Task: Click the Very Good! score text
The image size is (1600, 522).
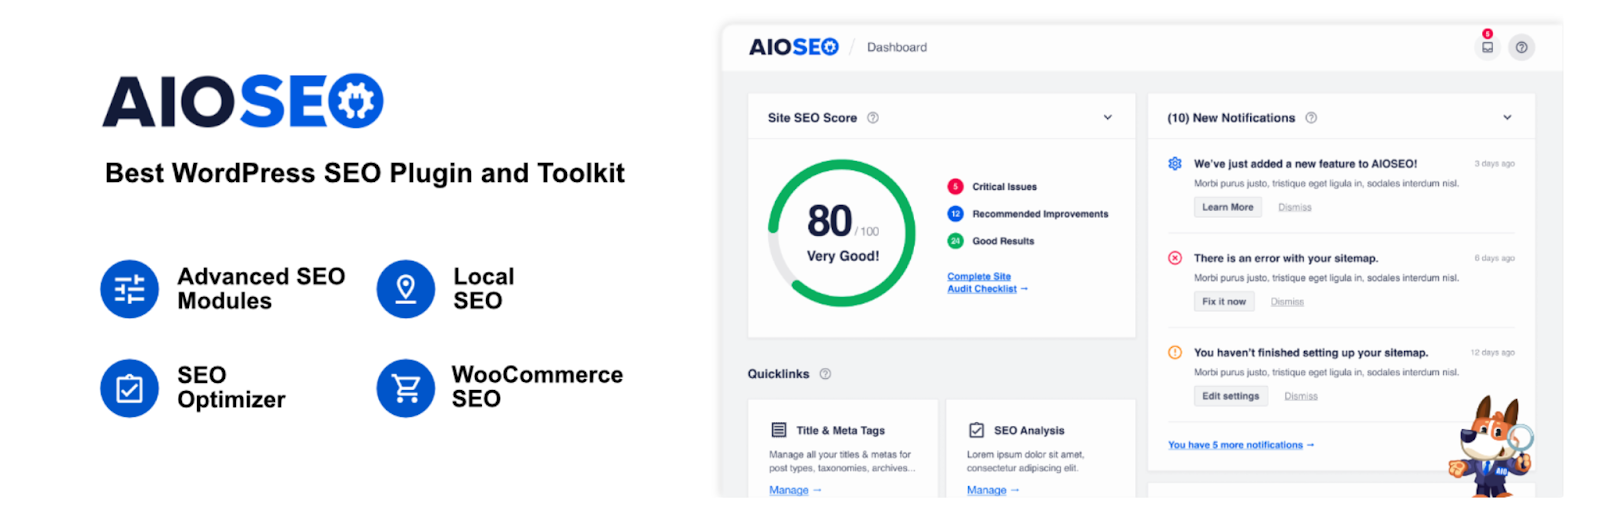Action: click(843, 256)
